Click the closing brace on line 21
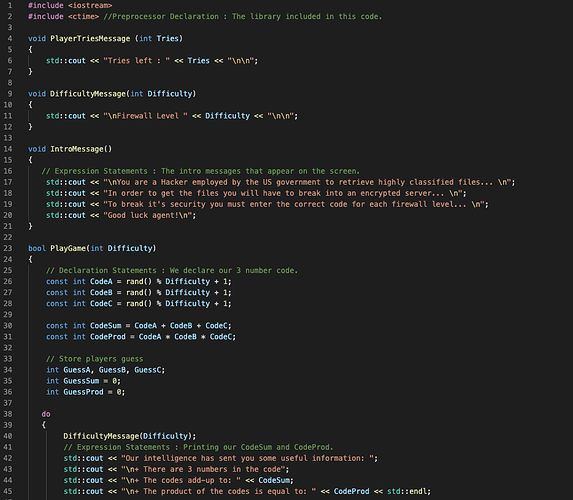Screen dimensions: 573x500 30,226
